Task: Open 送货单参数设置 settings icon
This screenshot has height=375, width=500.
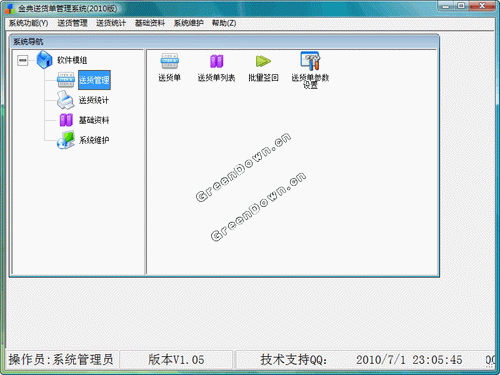Action: pos(310,61)
